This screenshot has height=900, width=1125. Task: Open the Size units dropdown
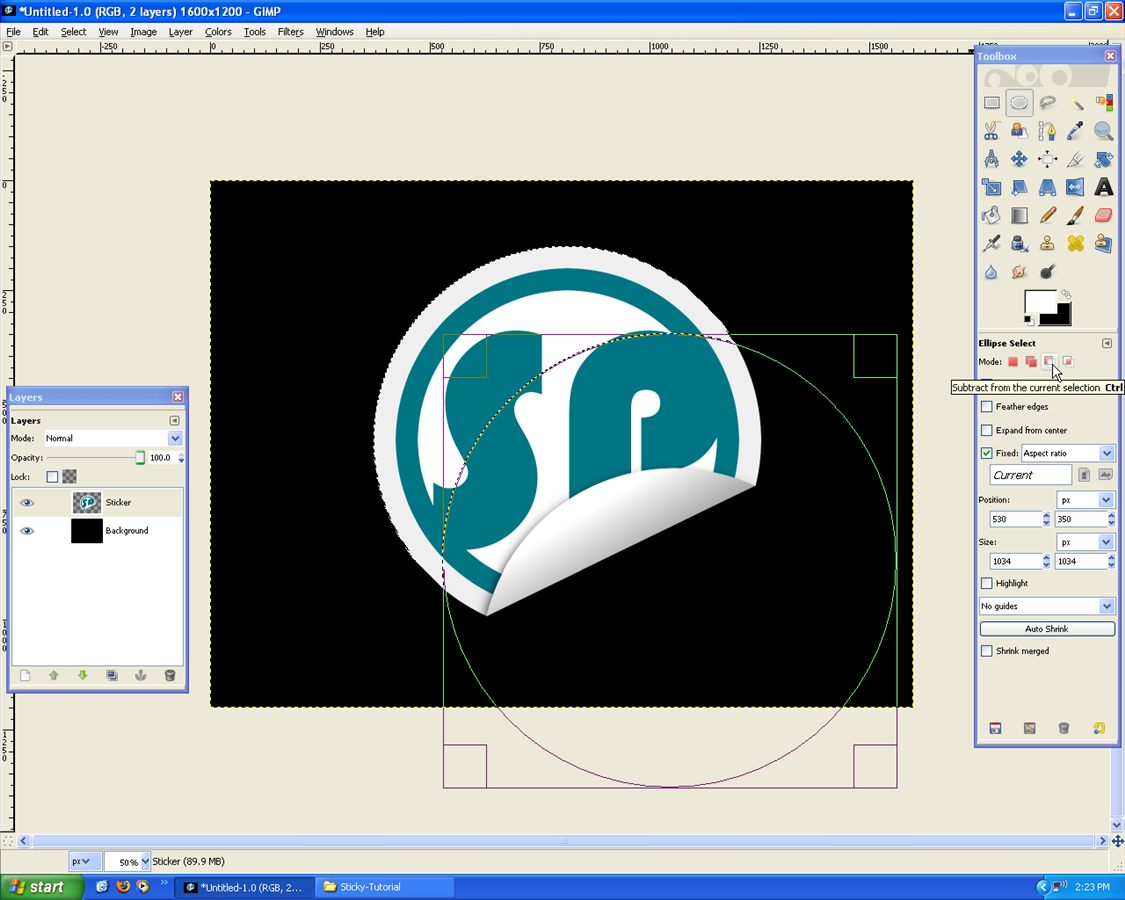point(1085,542)
